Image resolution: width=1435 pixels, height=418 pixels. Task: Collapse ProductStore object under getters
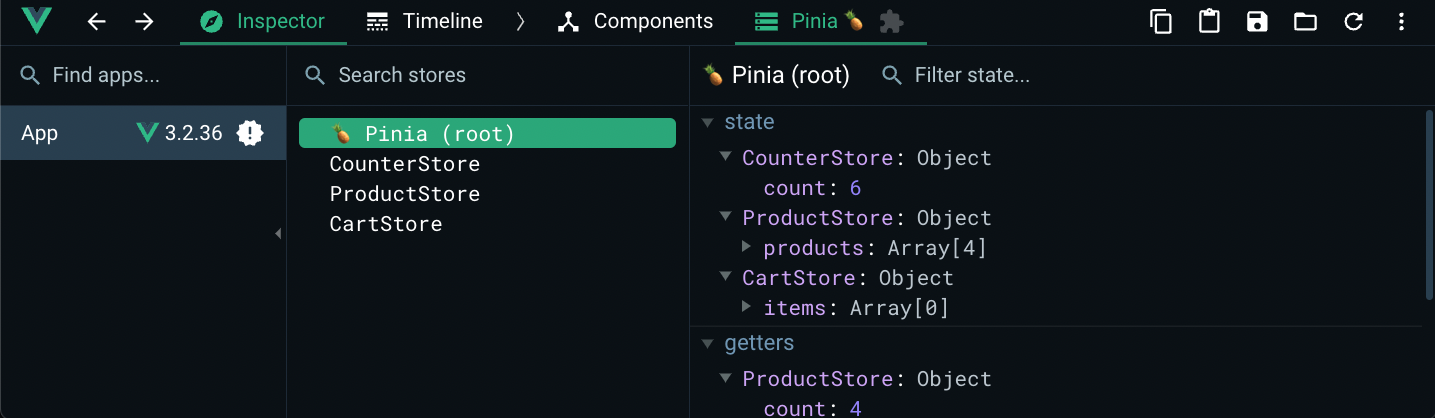tap(726, 379)
